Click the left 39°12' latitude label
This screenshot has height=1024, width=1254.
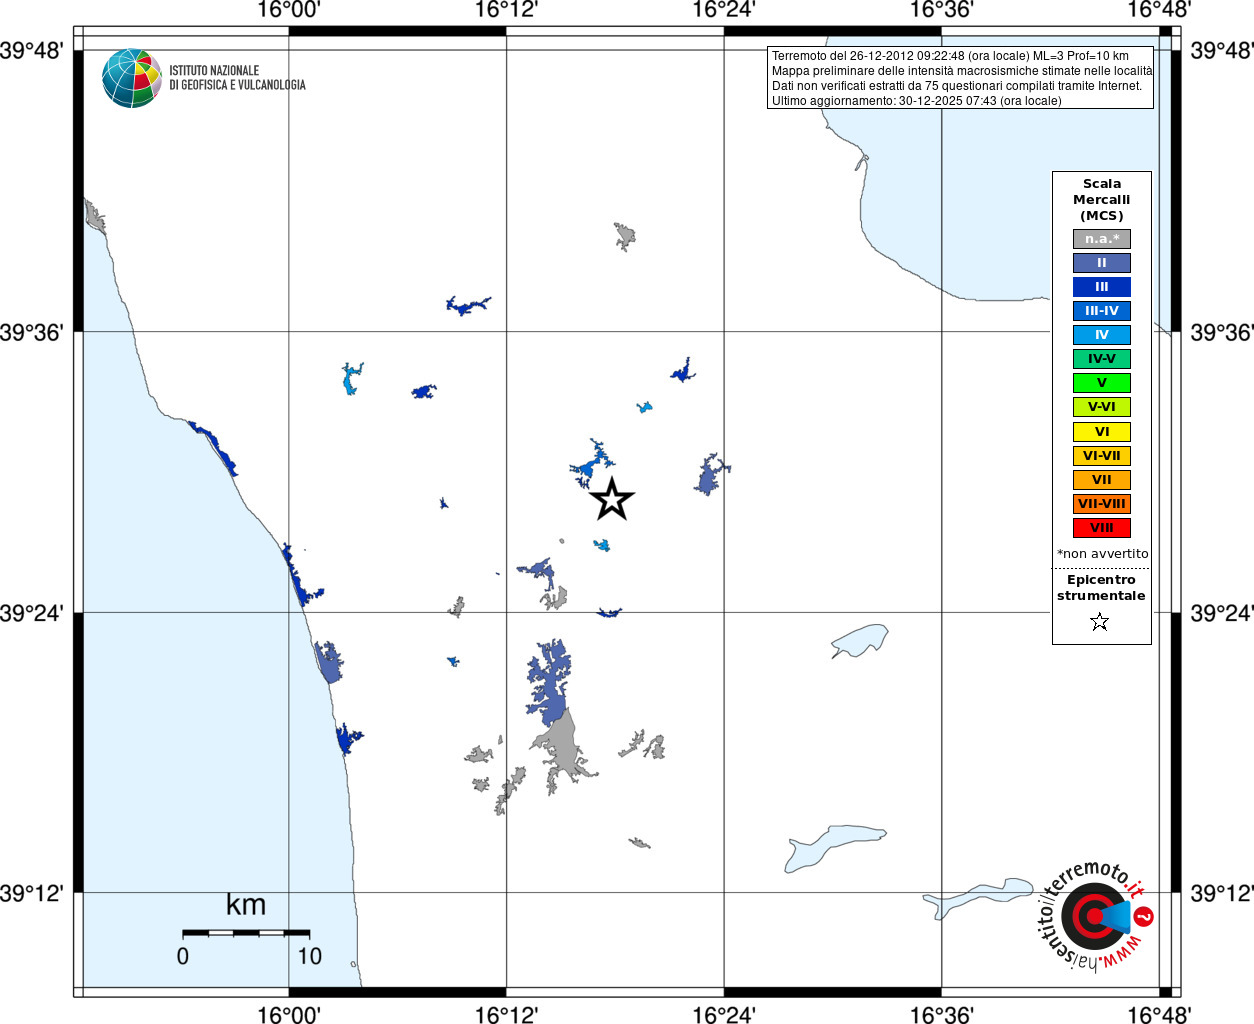31,893
